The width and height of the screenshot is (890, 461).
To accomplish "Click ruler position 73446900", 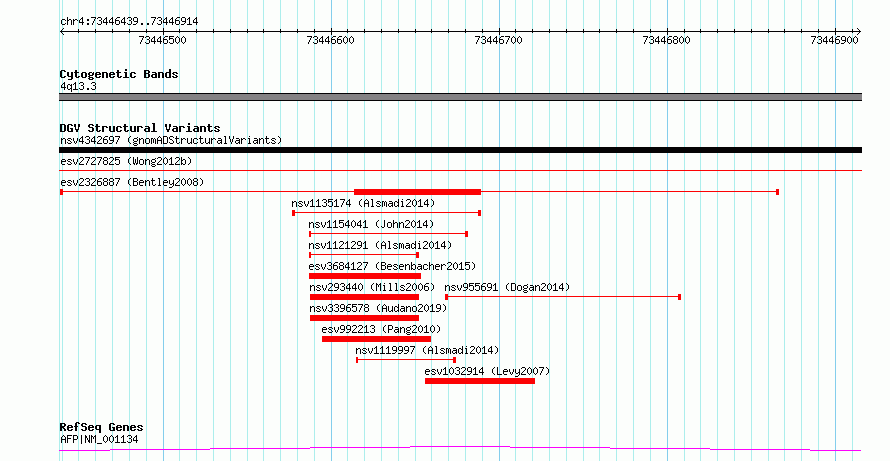I will [x=834, y=40].
